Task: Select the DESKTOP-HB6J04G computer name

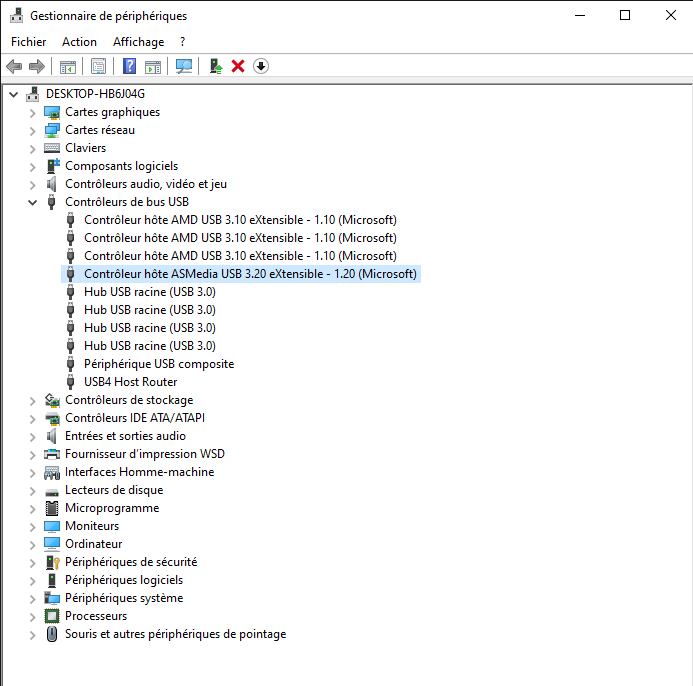Action: pyautogui.click(x=95, y=94)
